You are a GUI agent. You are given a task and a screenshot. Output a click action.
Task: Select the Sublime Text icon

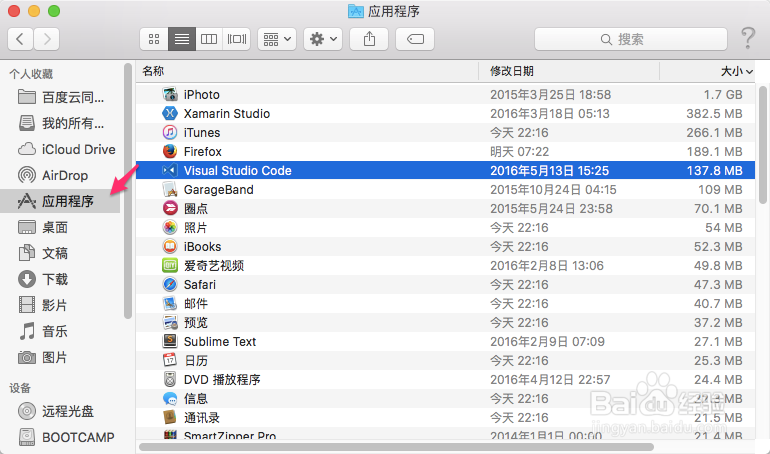(170, 341)
